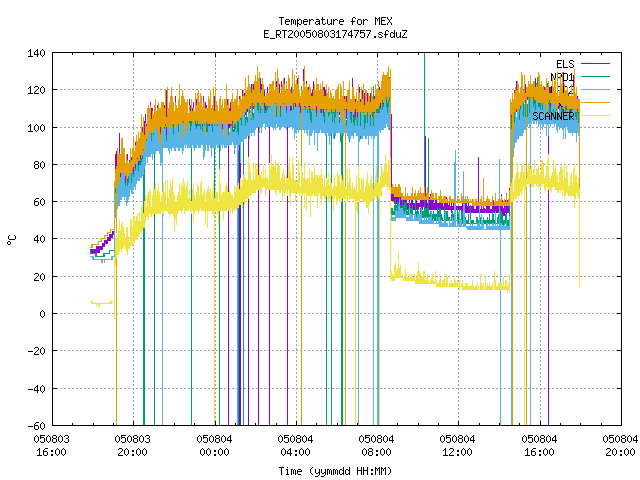Click the yellow SCANNER legend line sample

click(x=595, y=116)
